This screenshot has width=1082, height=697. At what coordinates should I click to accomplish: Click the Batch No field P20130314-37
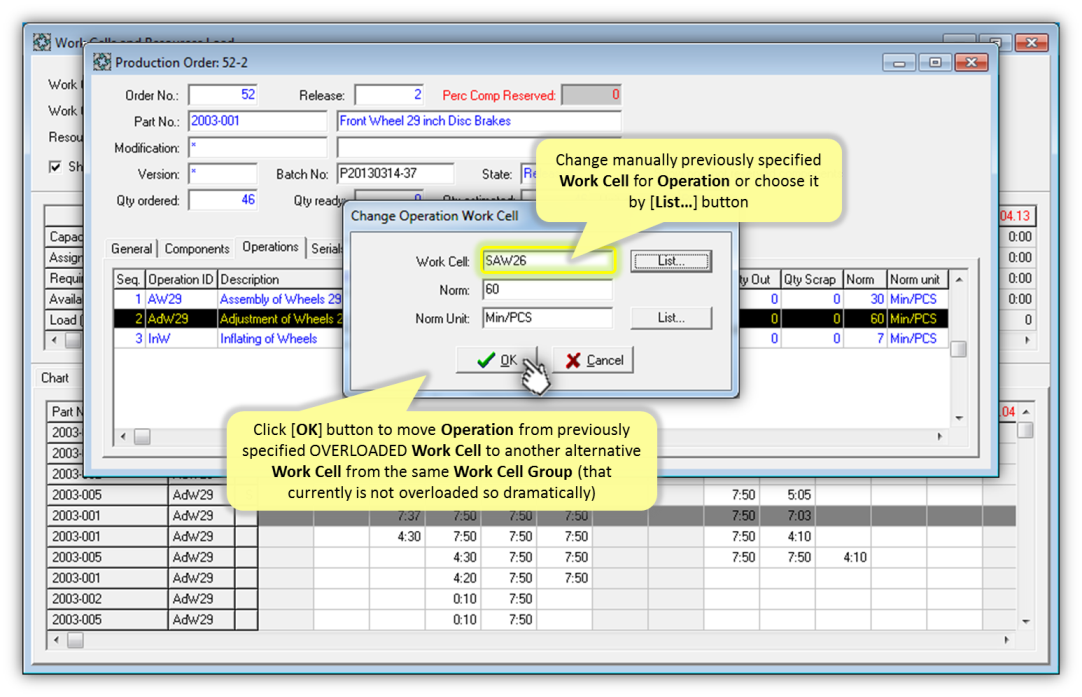(395, 174)
